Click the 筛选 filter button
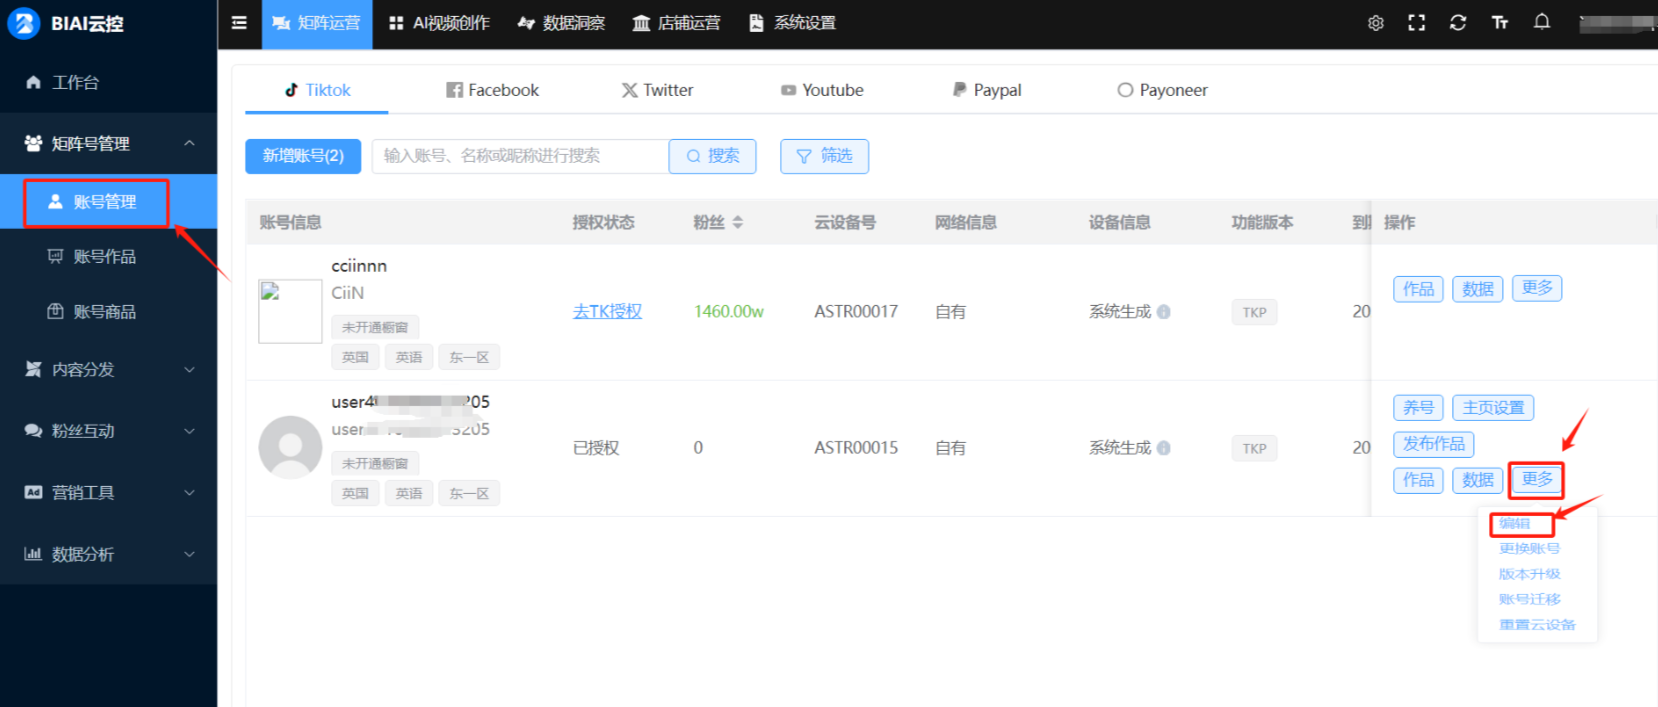The width and height of the screenshot is (1658, 707). (x=824, y=156)
